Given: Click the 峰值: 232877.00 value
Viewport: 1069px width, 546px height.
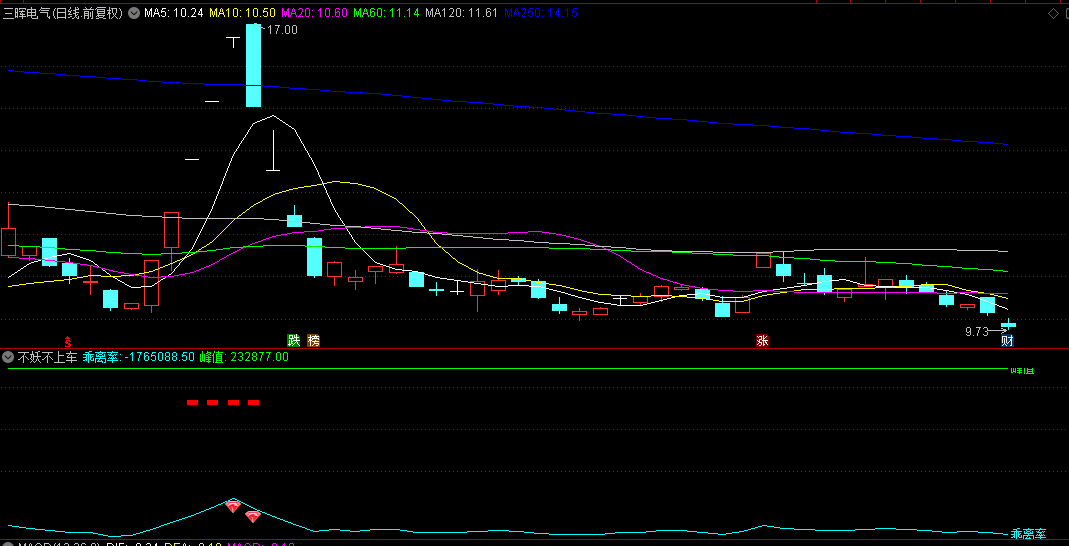Looking at the screenshot, I should [244, 357].
